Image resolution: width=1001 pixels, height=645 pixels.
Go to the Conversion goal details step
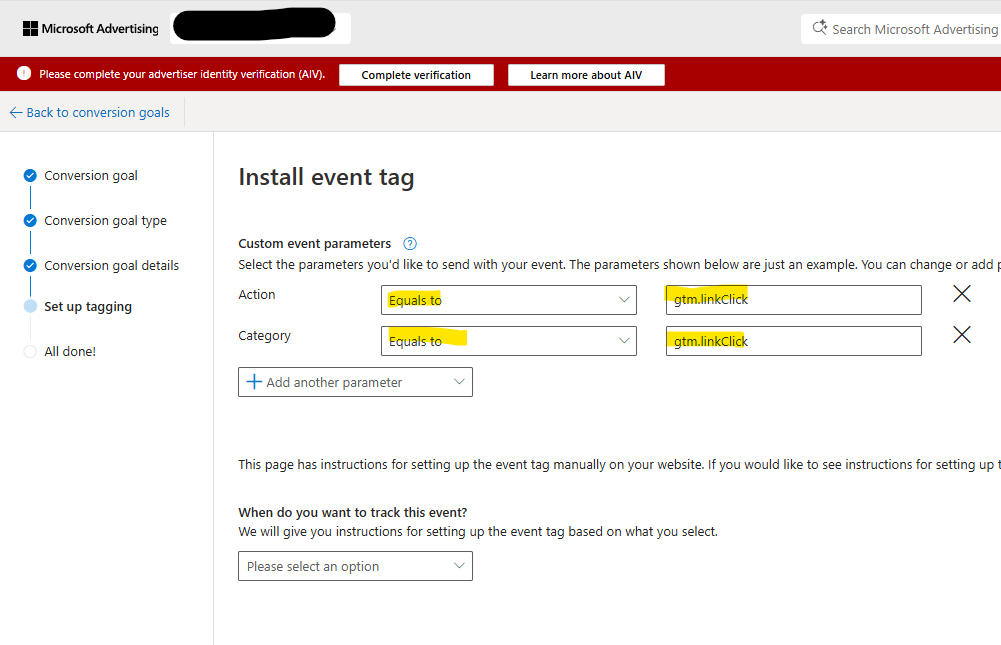point(111,266)
